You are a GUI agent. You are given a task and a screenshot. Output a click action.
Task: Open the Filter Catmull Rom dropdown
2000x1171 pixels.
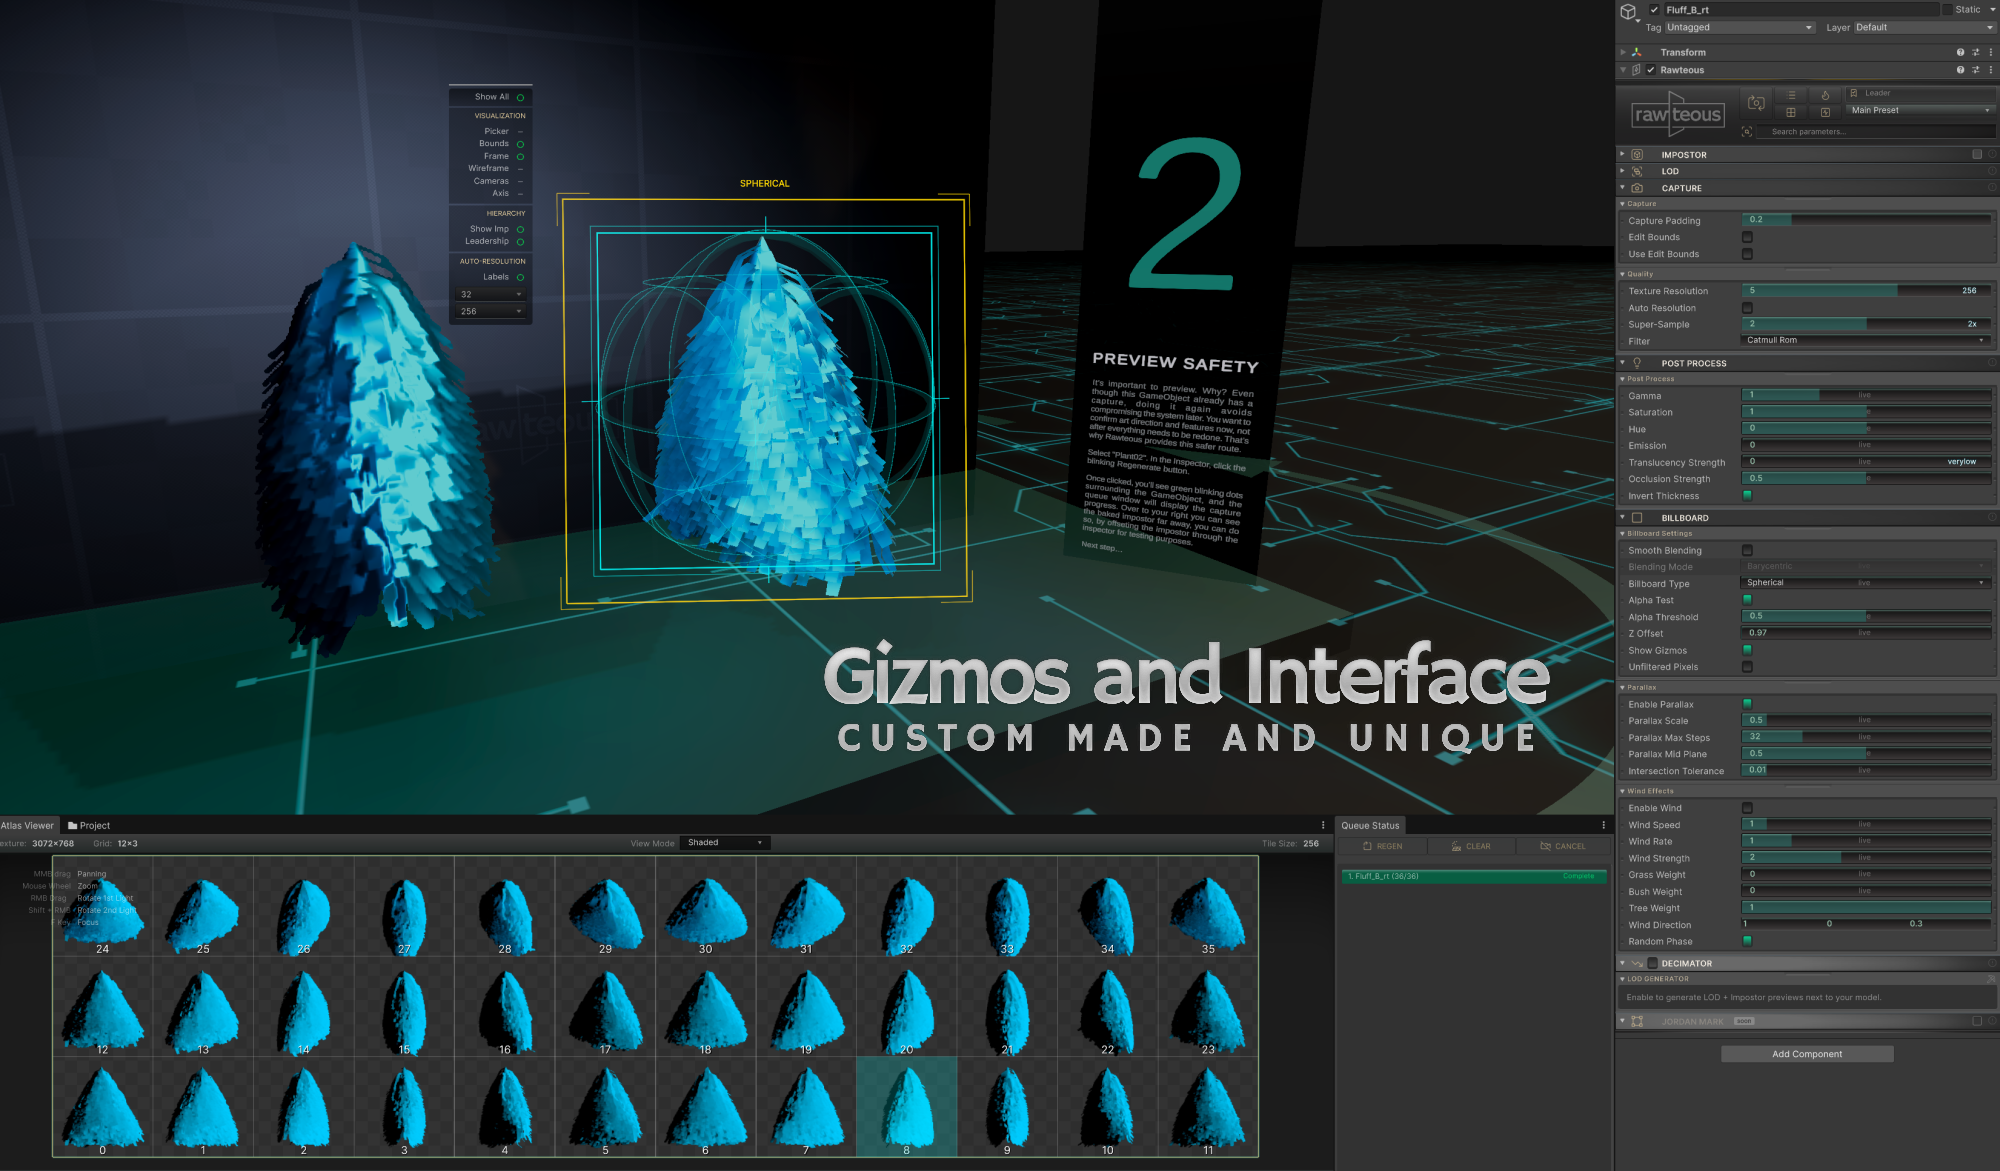tap(1865, 341)
